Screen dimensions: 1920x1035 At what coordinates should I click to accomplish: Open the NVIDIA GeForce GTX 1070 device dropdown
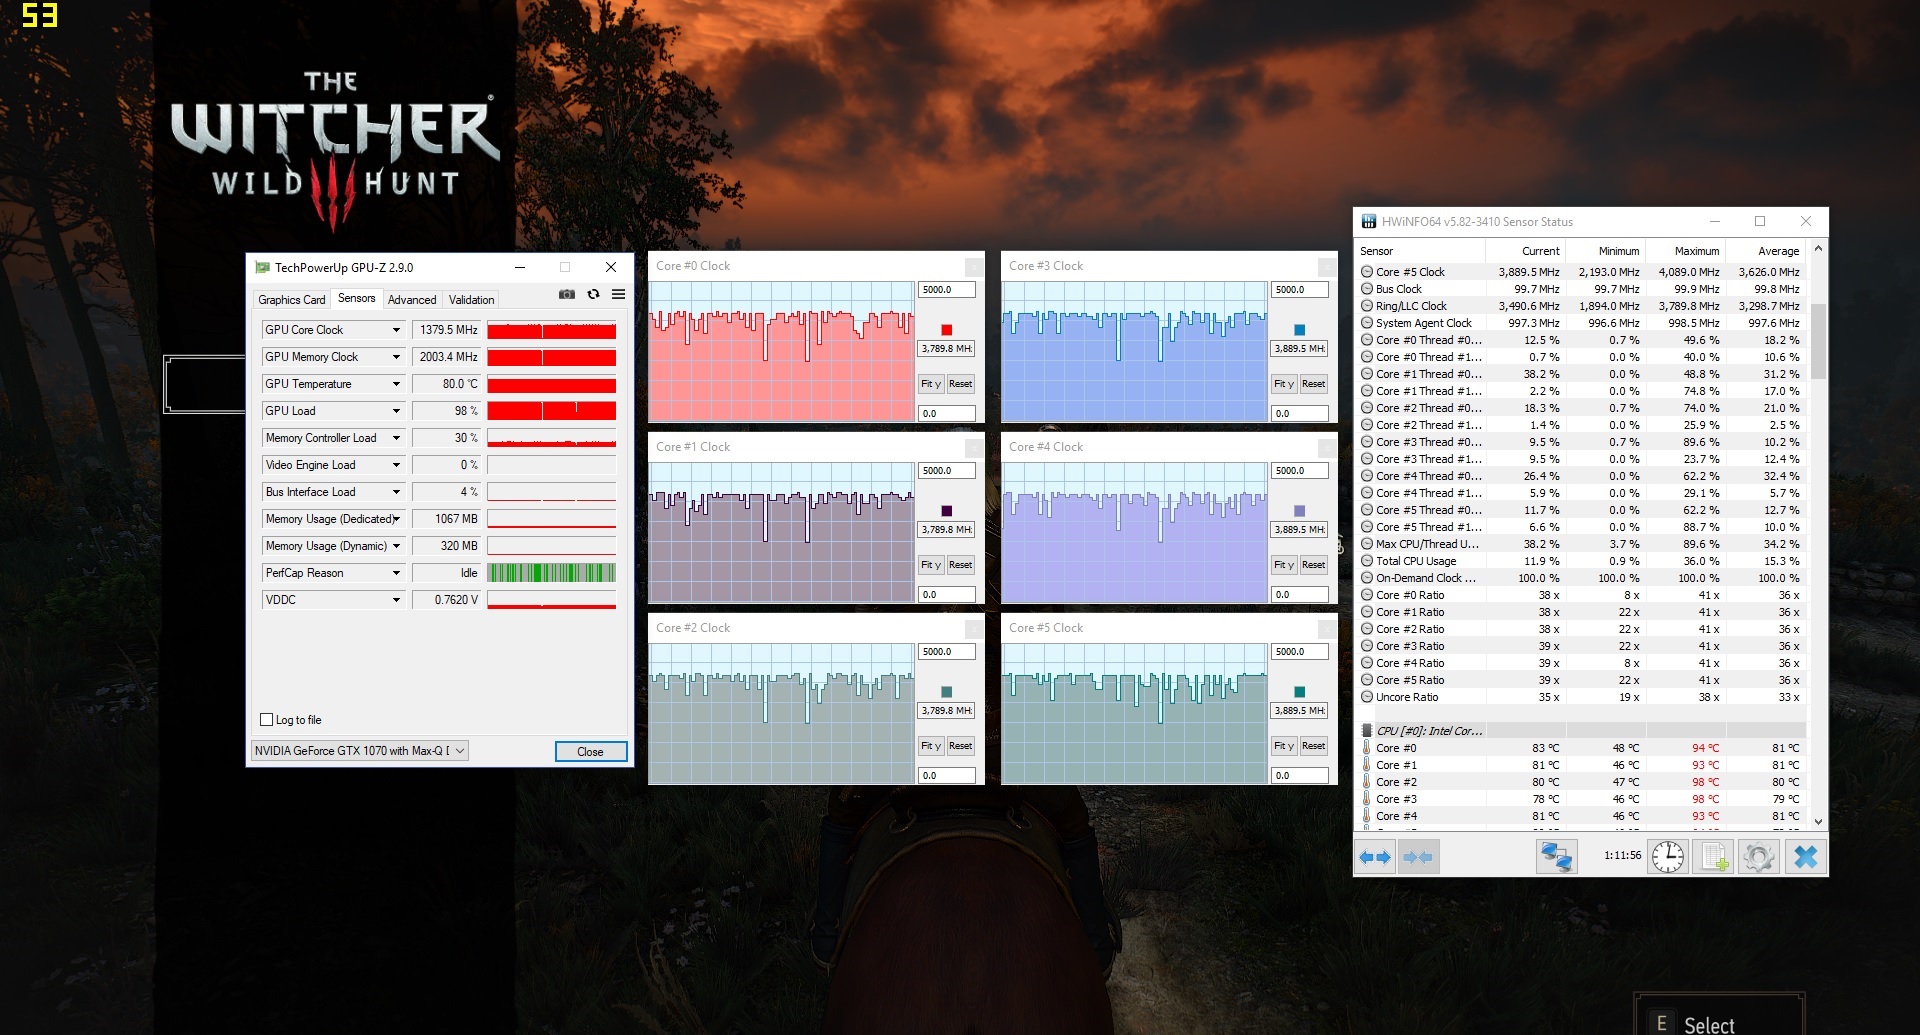(x=359, y=751)
